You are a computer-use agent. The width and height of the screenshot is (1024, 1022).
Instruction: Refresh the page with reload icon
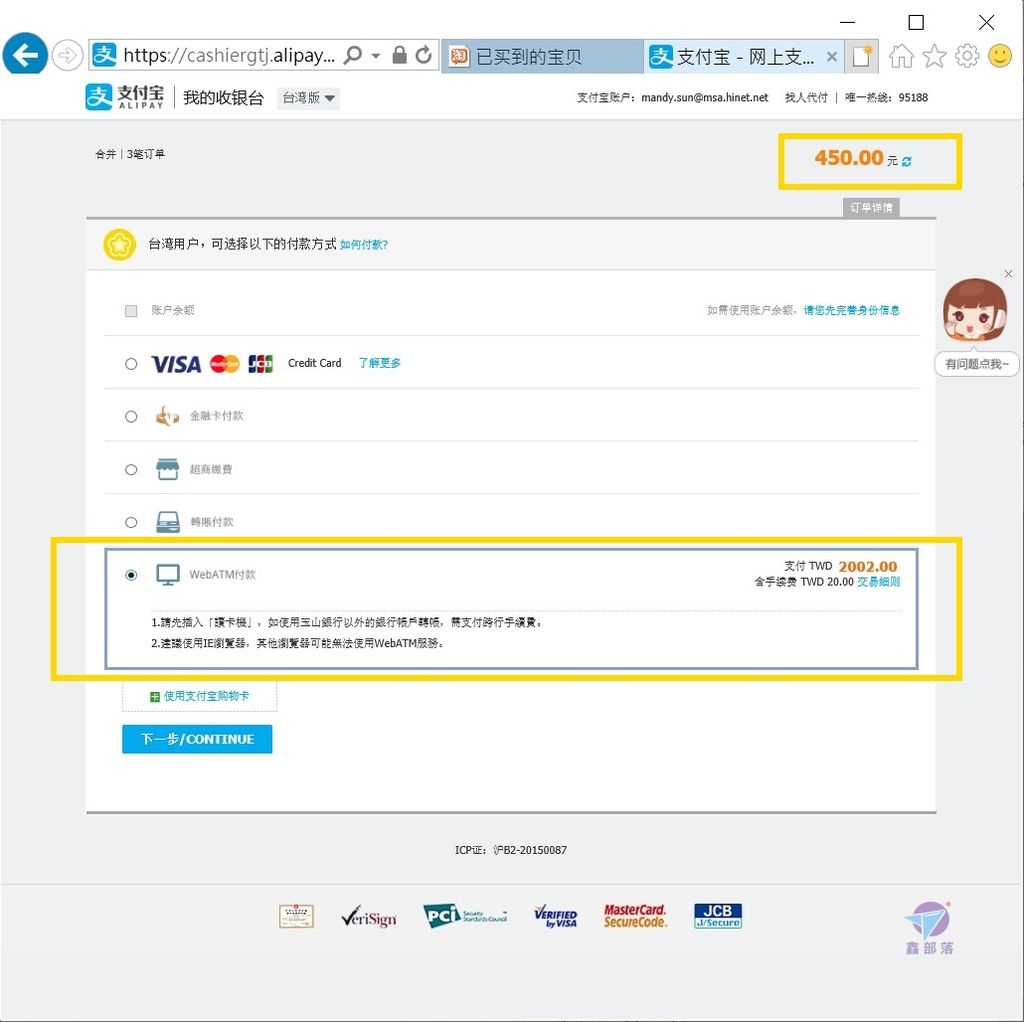424,55
